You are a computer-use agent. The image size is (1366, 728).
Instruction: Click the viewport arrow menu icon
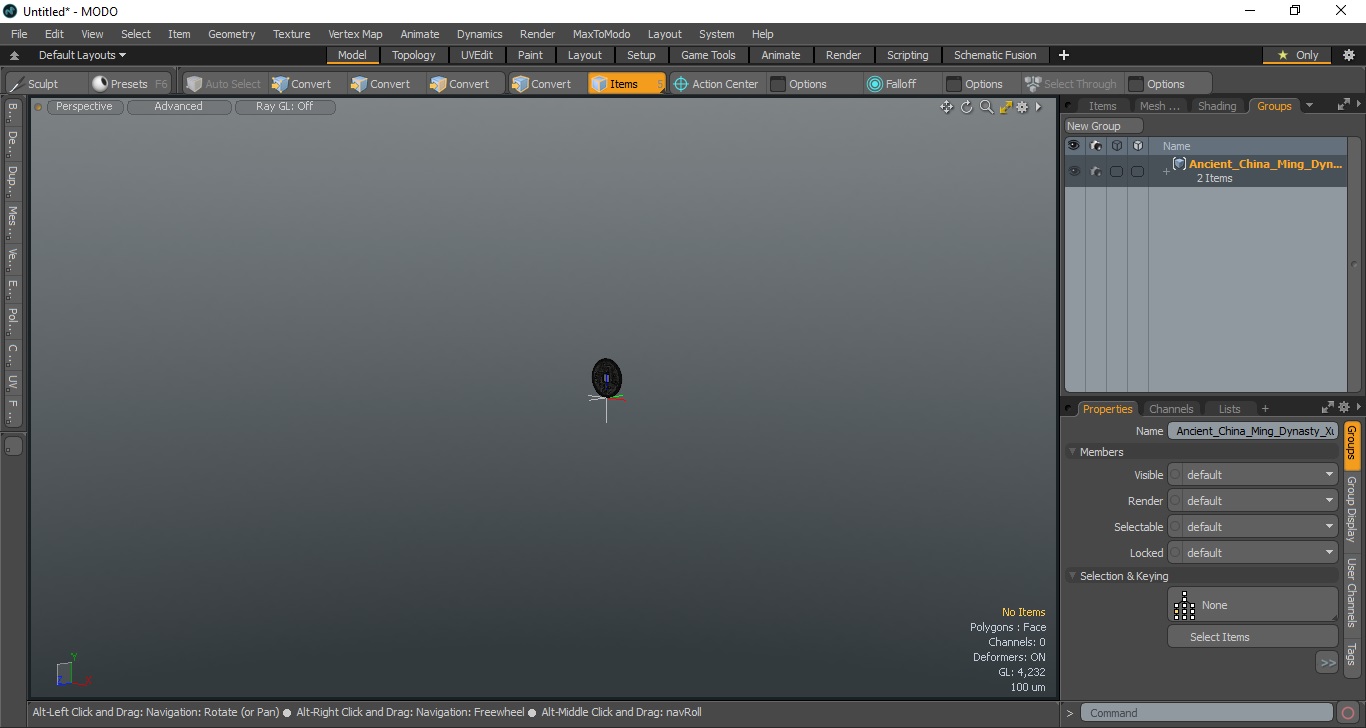1038,107
